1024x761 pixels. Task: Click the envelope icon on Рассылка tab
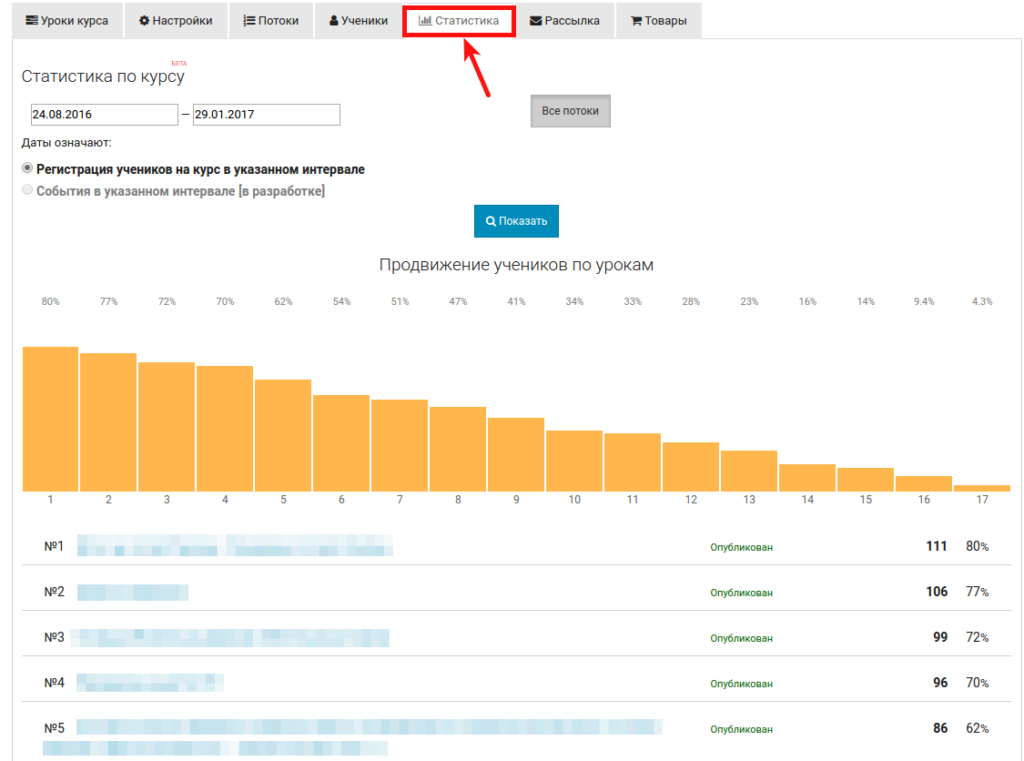[536, 21]
